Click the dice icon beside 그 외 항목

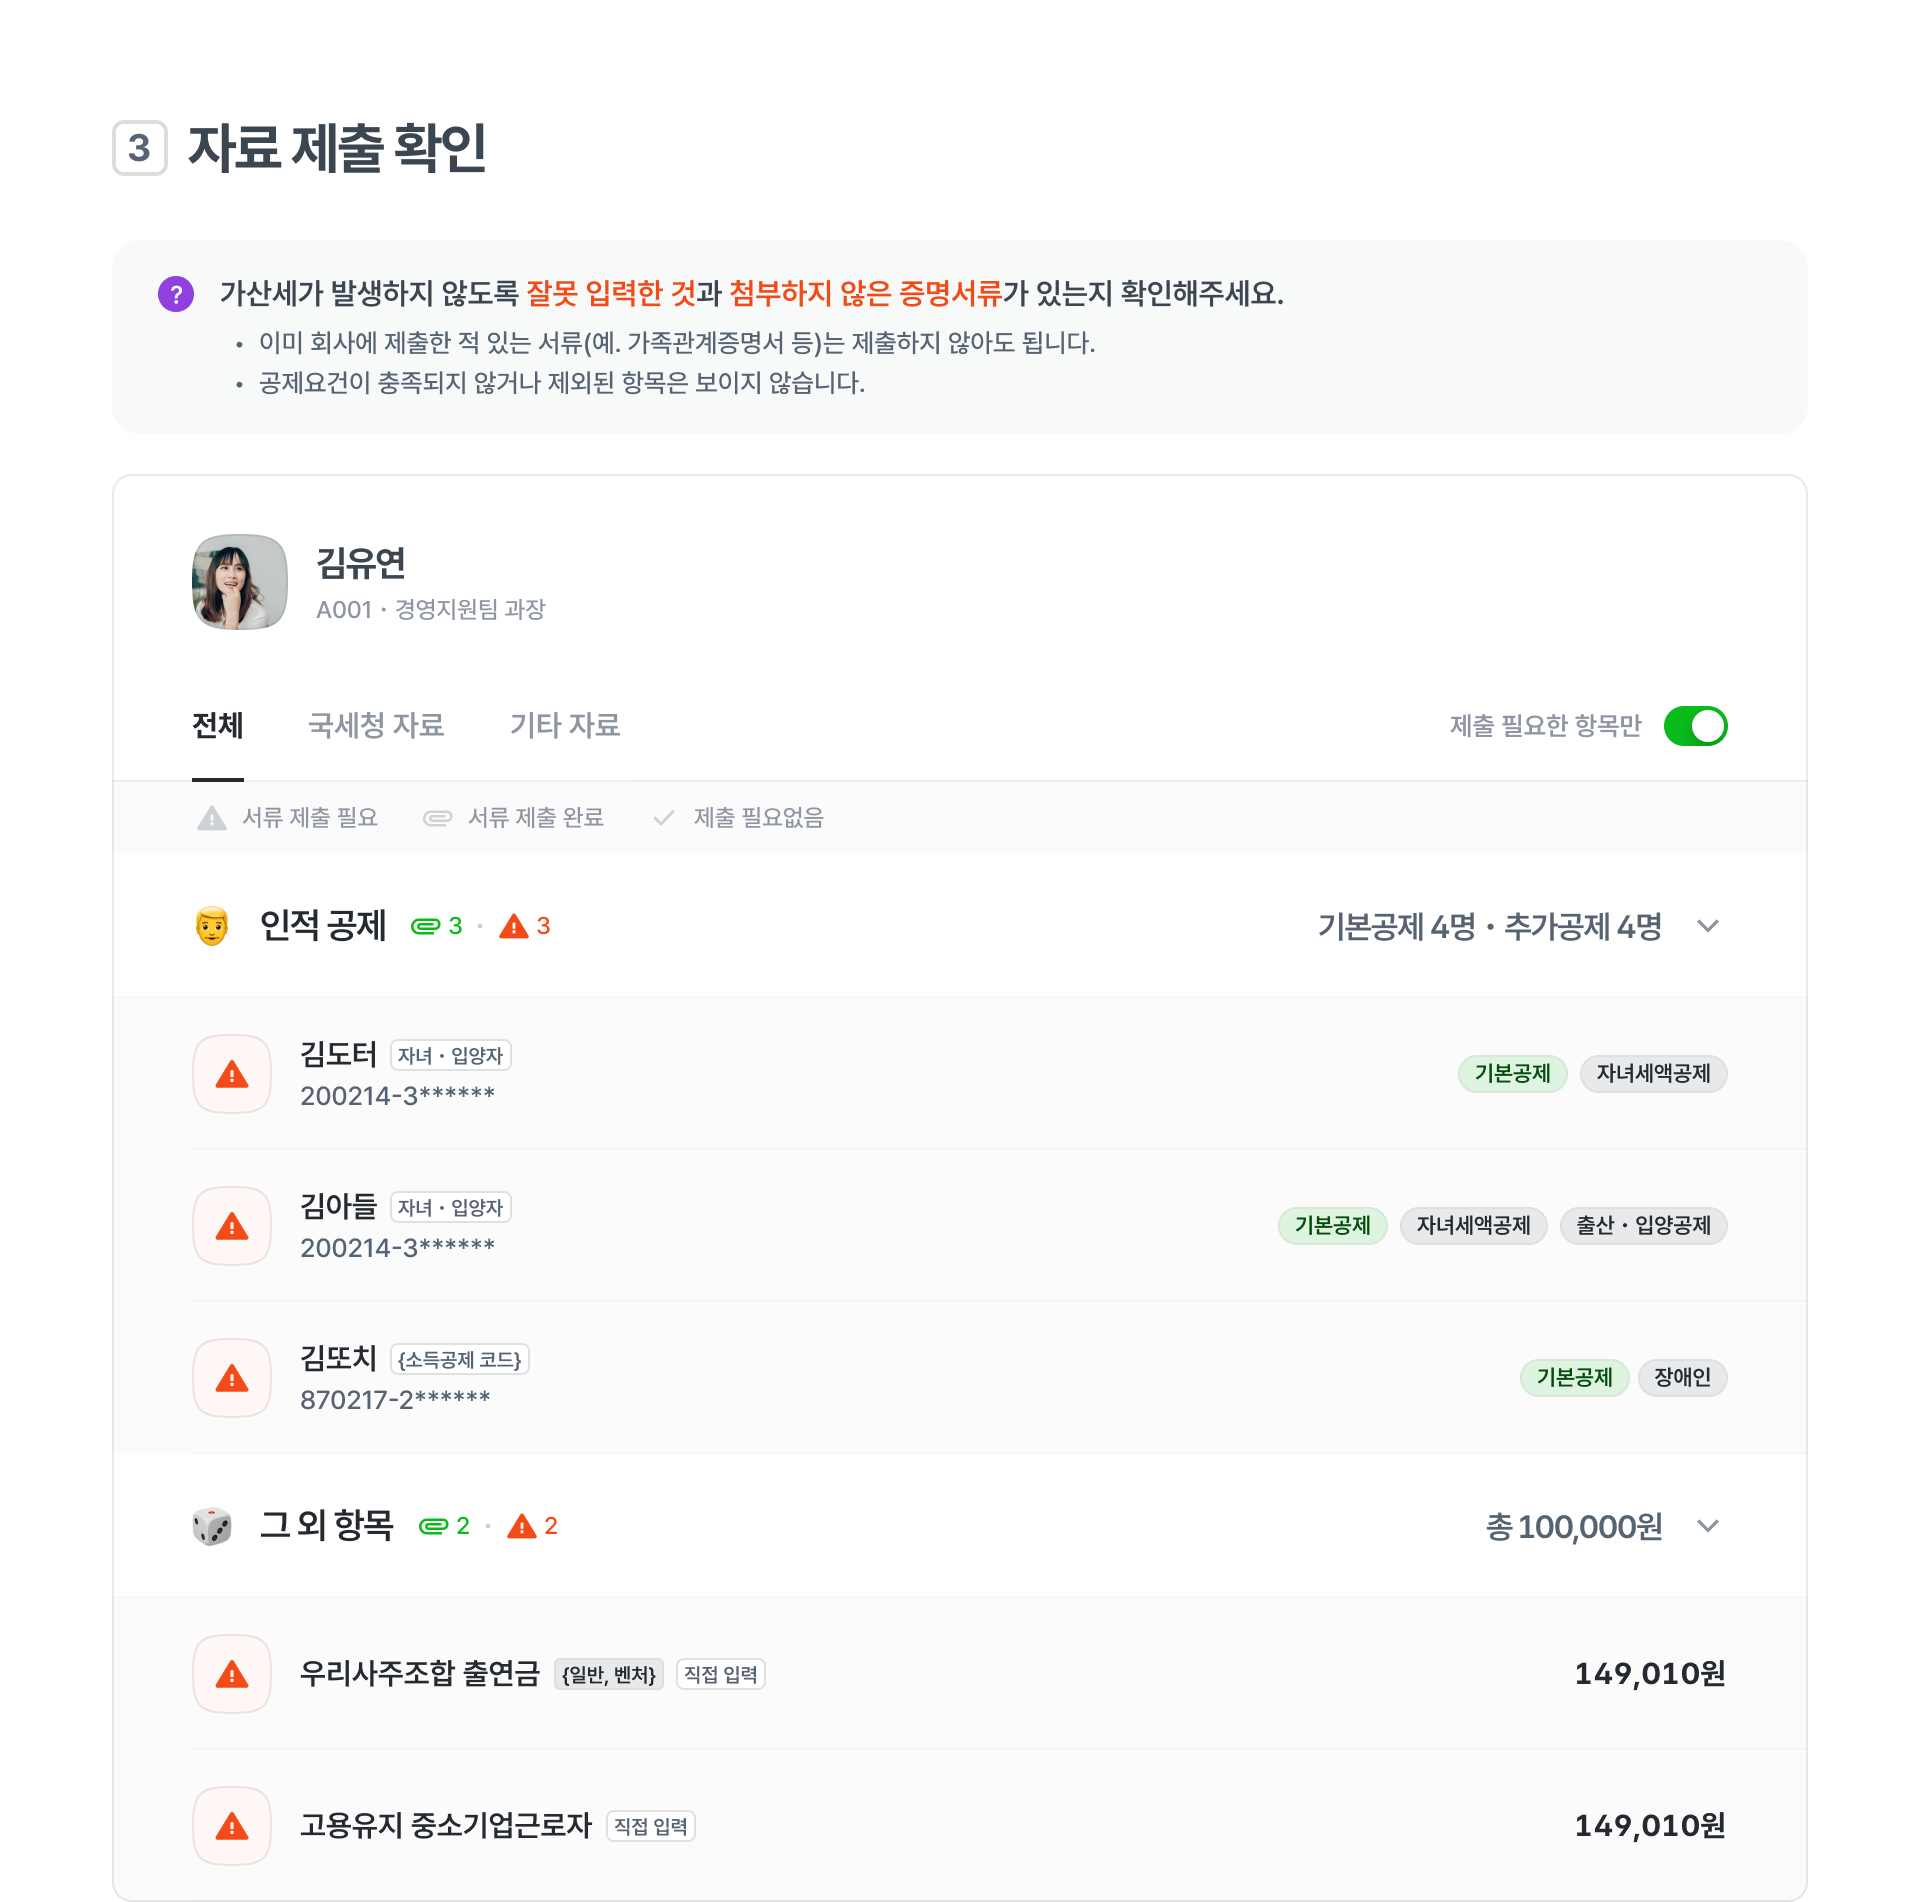[x=212, y=1526]
